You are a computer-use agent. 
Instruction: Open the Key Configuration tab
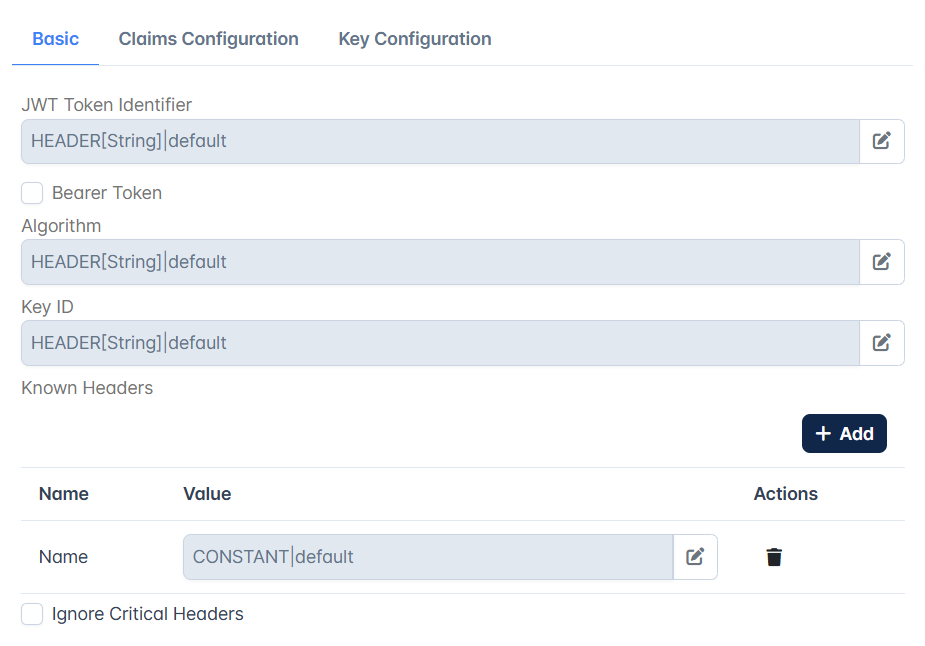tap(415, 39)
